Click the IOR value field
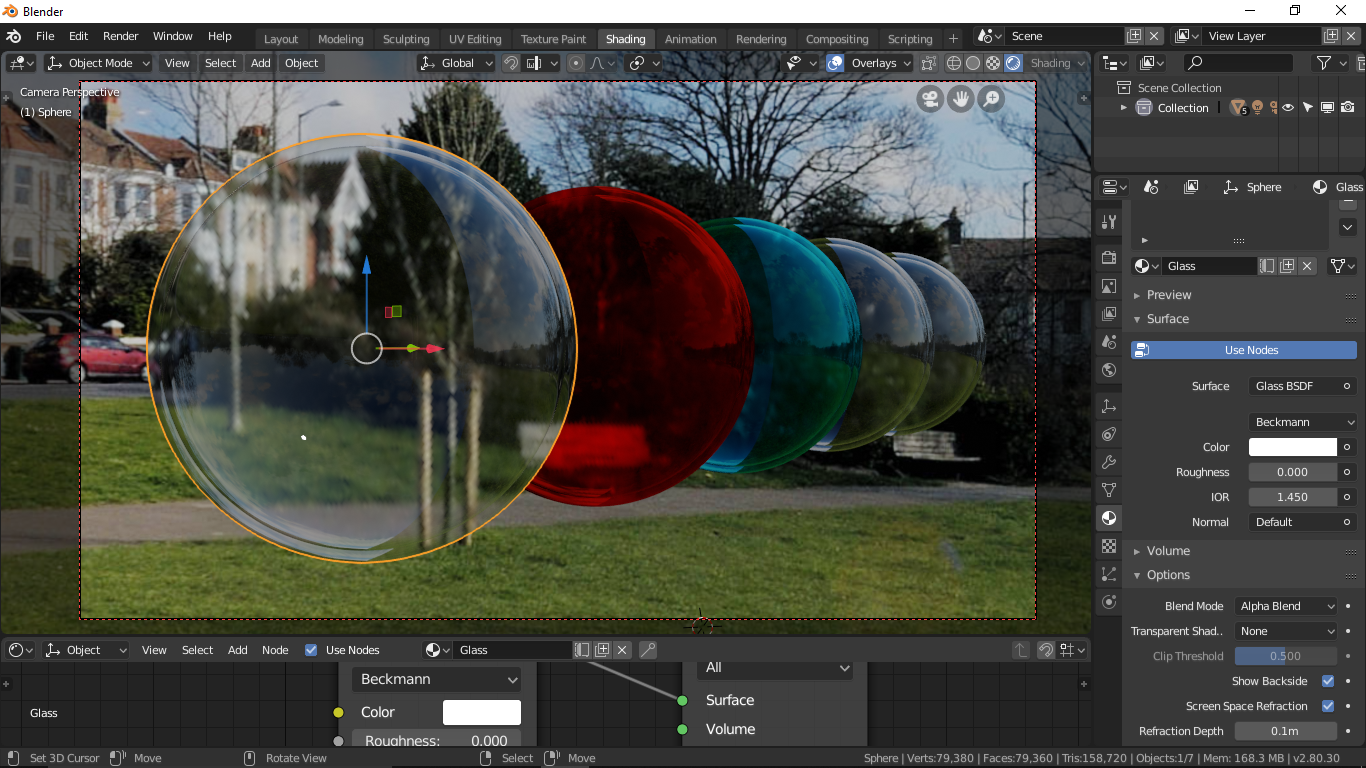 click(x=1293, y=497)
